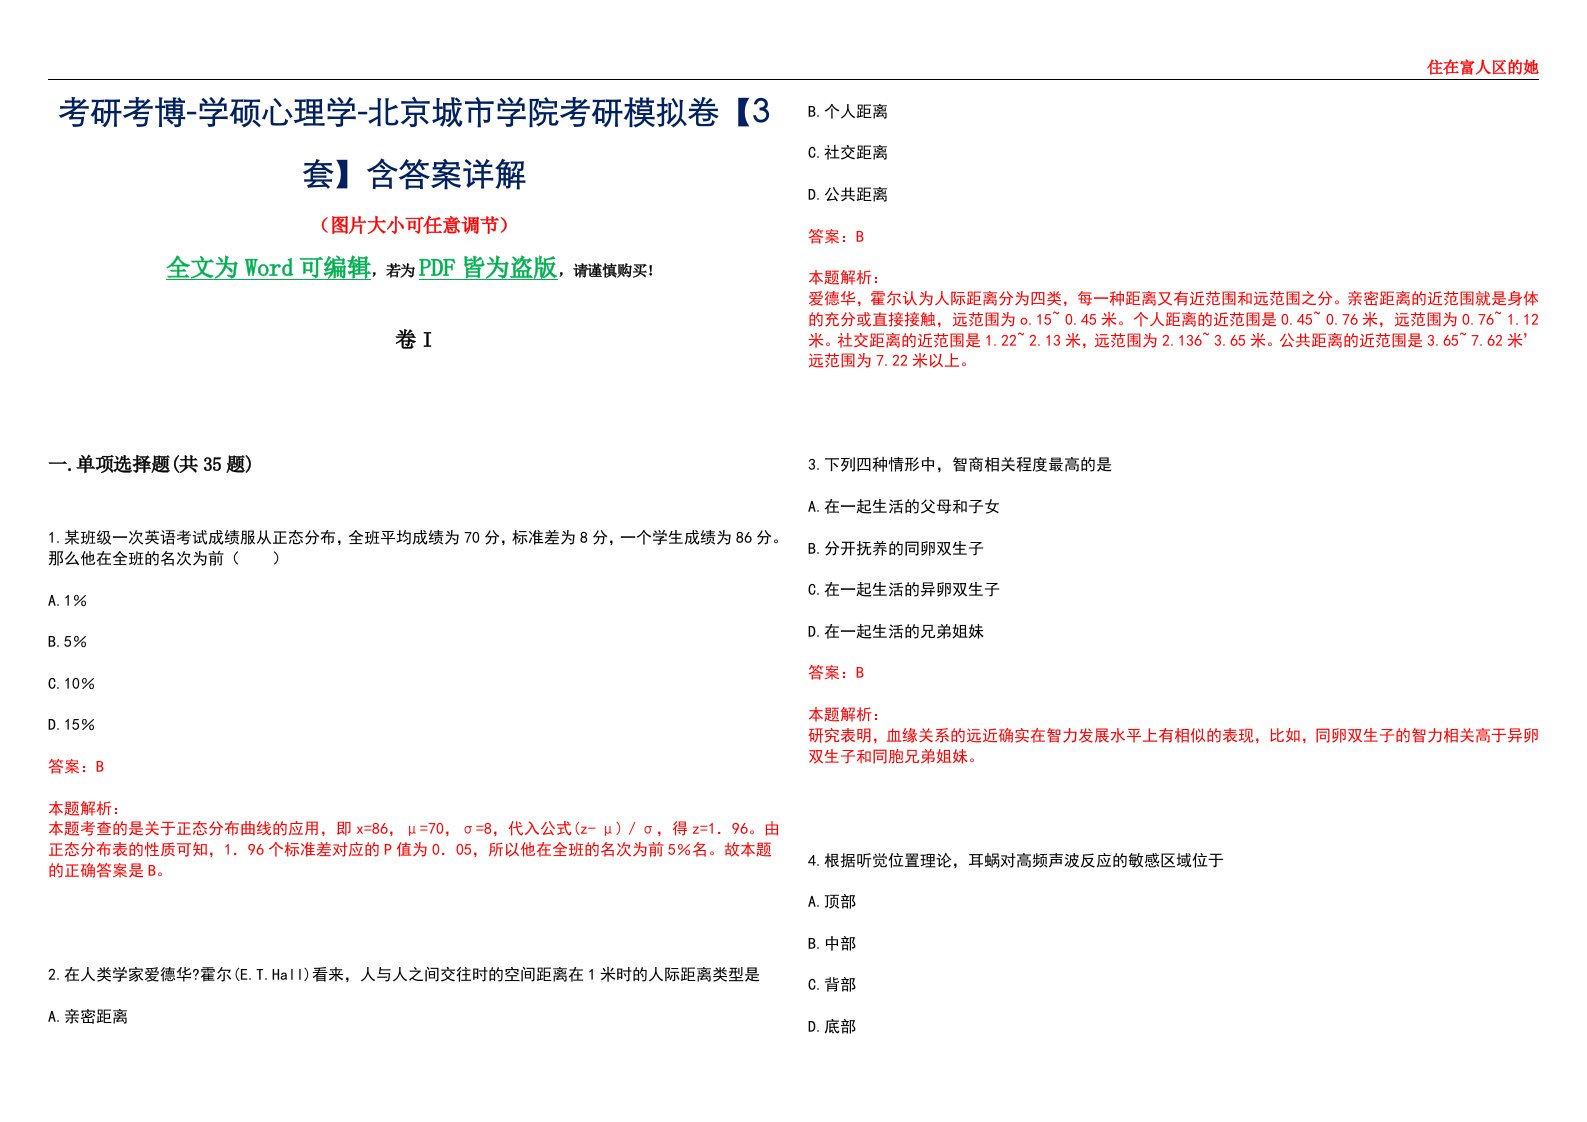Select option D. 底部
Viewport: 1587px width, 1122px height.
831,1026
